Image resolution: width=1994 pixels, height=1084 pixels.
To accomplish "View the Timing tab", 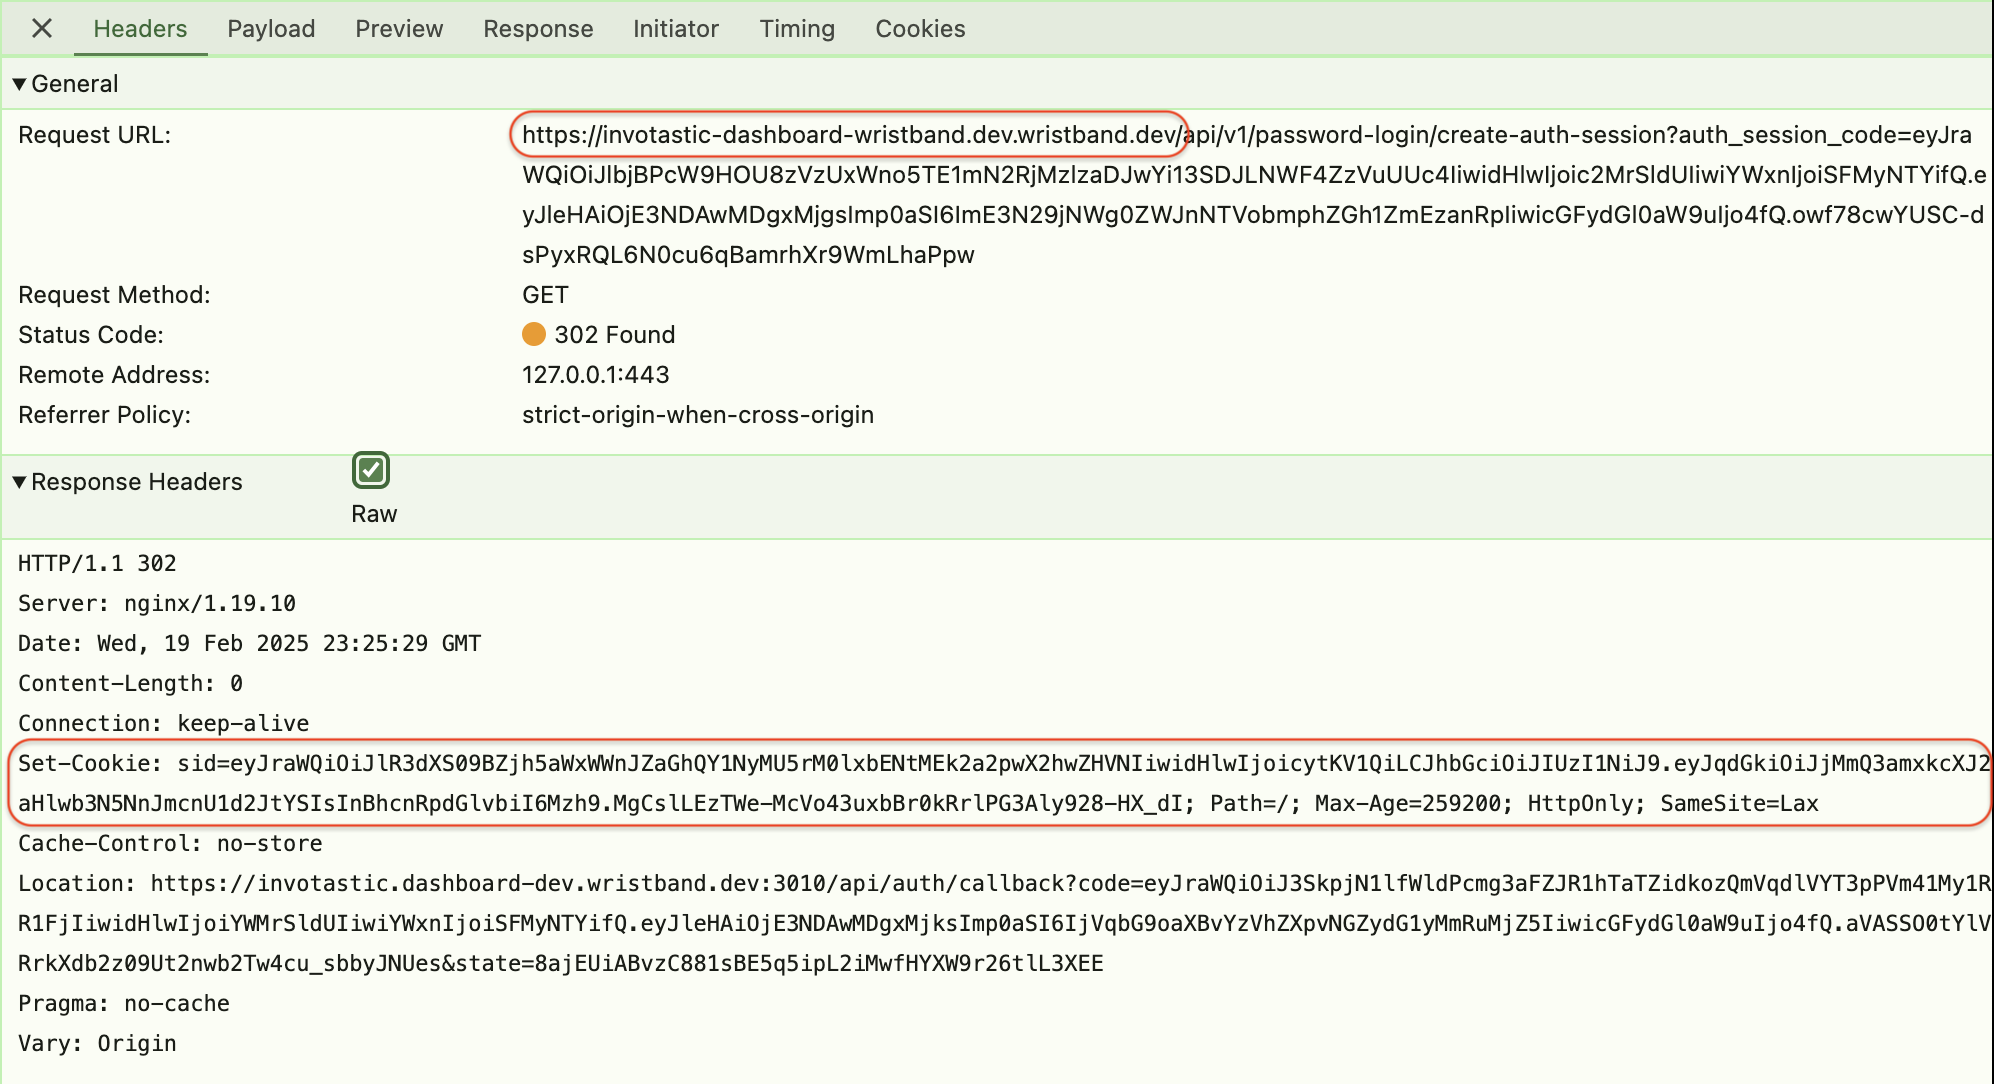I will [797, 28].
